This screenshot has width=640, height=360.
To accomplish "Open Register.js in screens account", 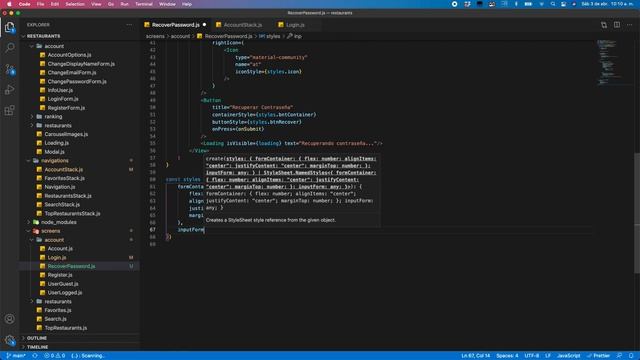I will [x=60, y=275].
